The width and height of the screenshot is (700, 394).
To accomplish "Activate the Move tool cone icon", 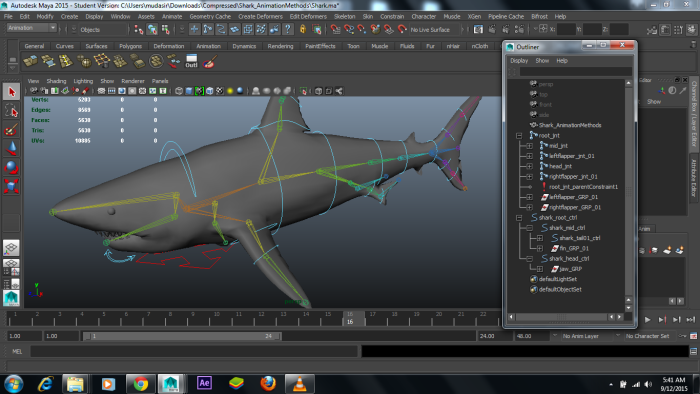I will pos(11,148).
